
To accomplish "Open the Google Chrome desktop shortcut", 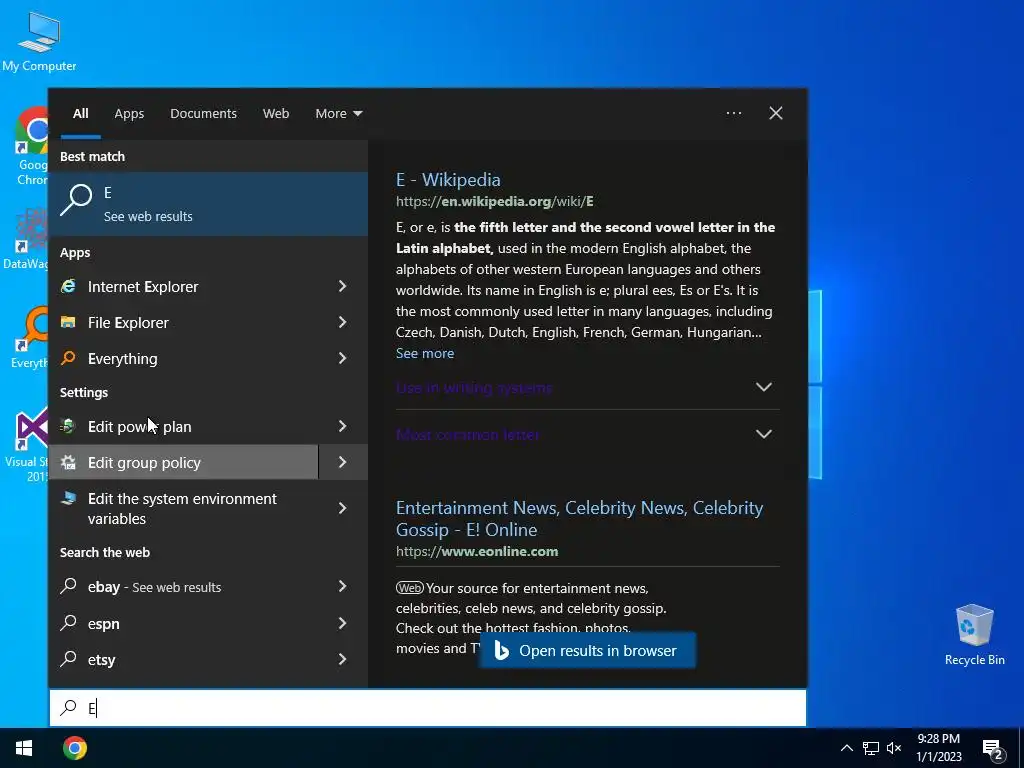I will [31, 147].
